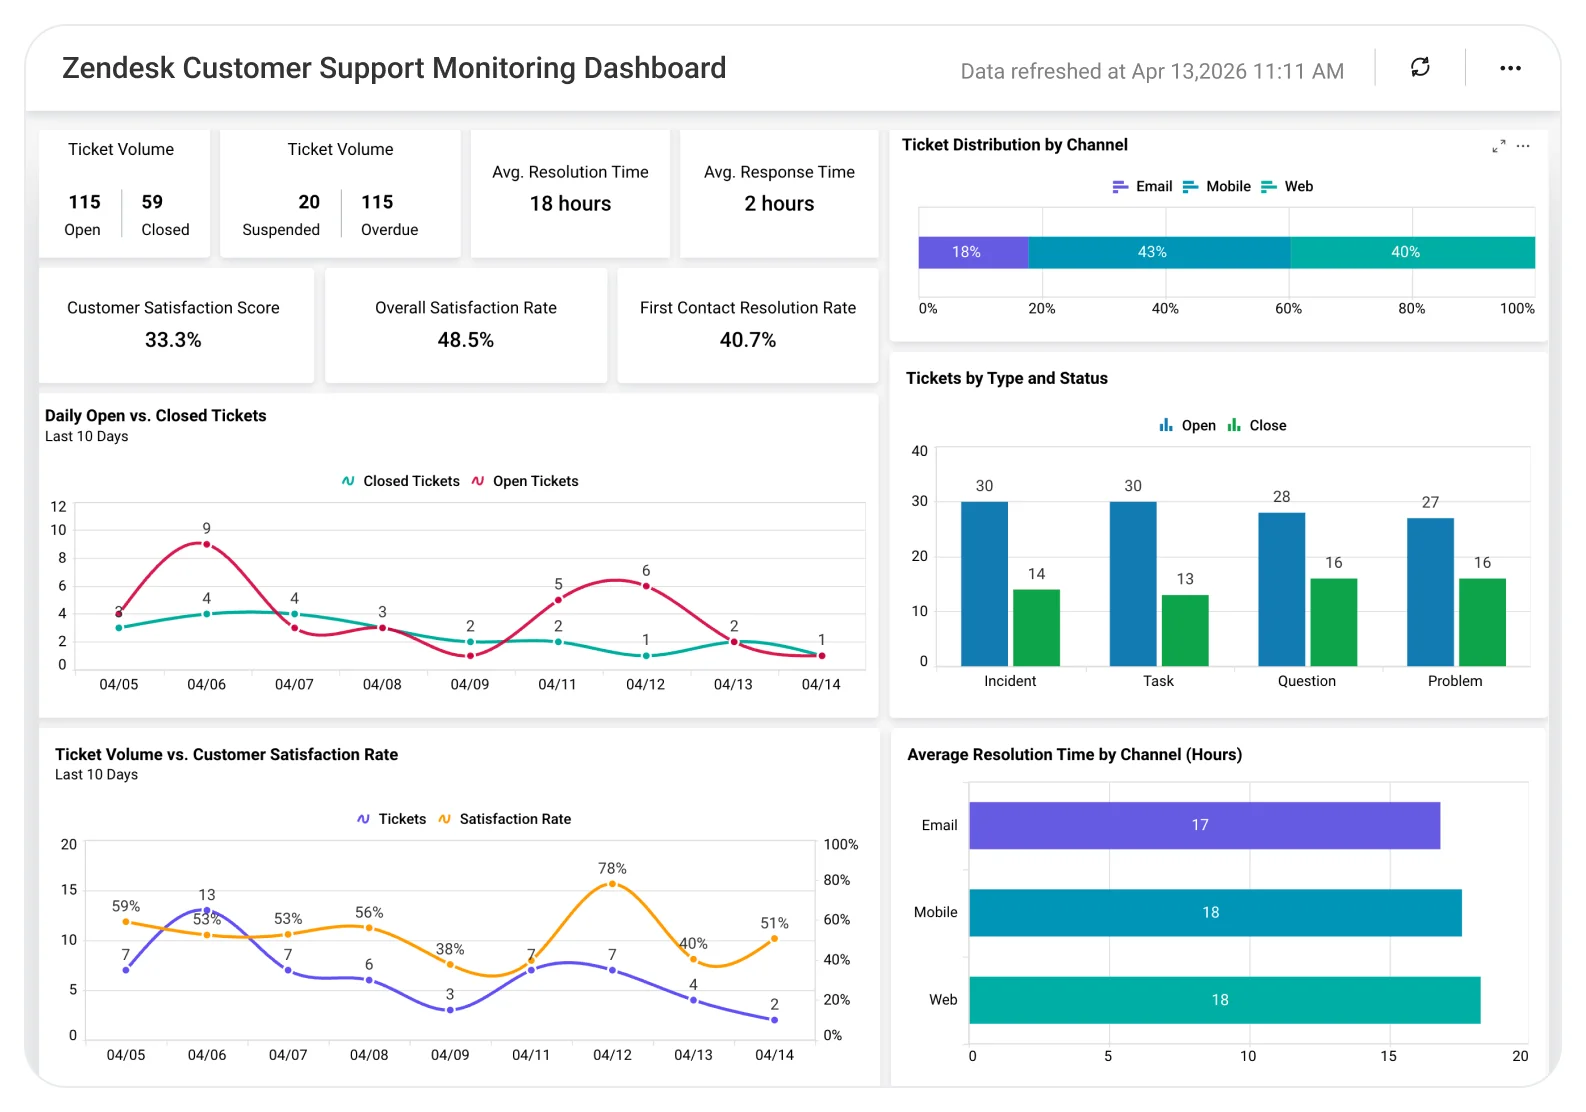Open the Ticket Distribution by Channel panel options
Image resolution: width=1586 pixels, height=1112 pixels.
(x=1523, y=146)
